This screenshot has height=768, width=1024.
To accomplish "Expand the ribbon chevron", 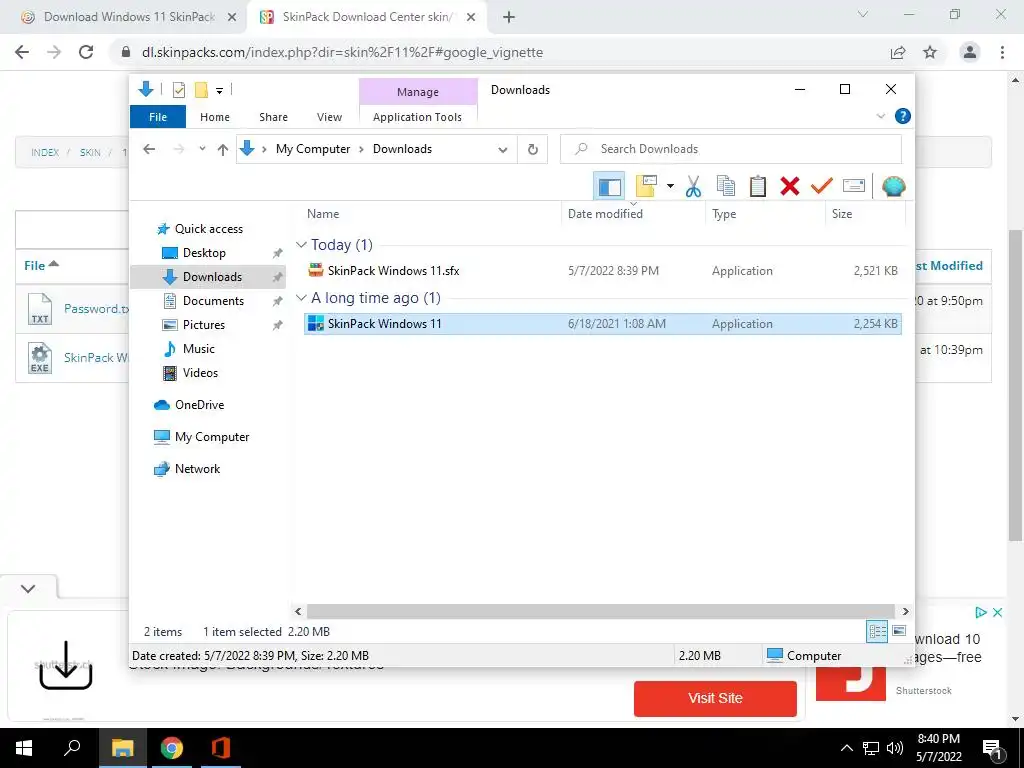I will (880, 116).
